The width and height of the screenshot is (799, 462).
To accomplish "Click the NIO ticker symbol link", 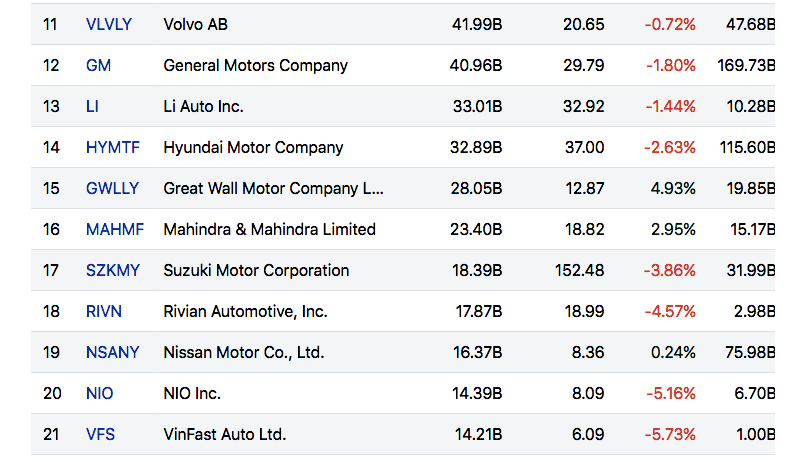I will [100, 393].
